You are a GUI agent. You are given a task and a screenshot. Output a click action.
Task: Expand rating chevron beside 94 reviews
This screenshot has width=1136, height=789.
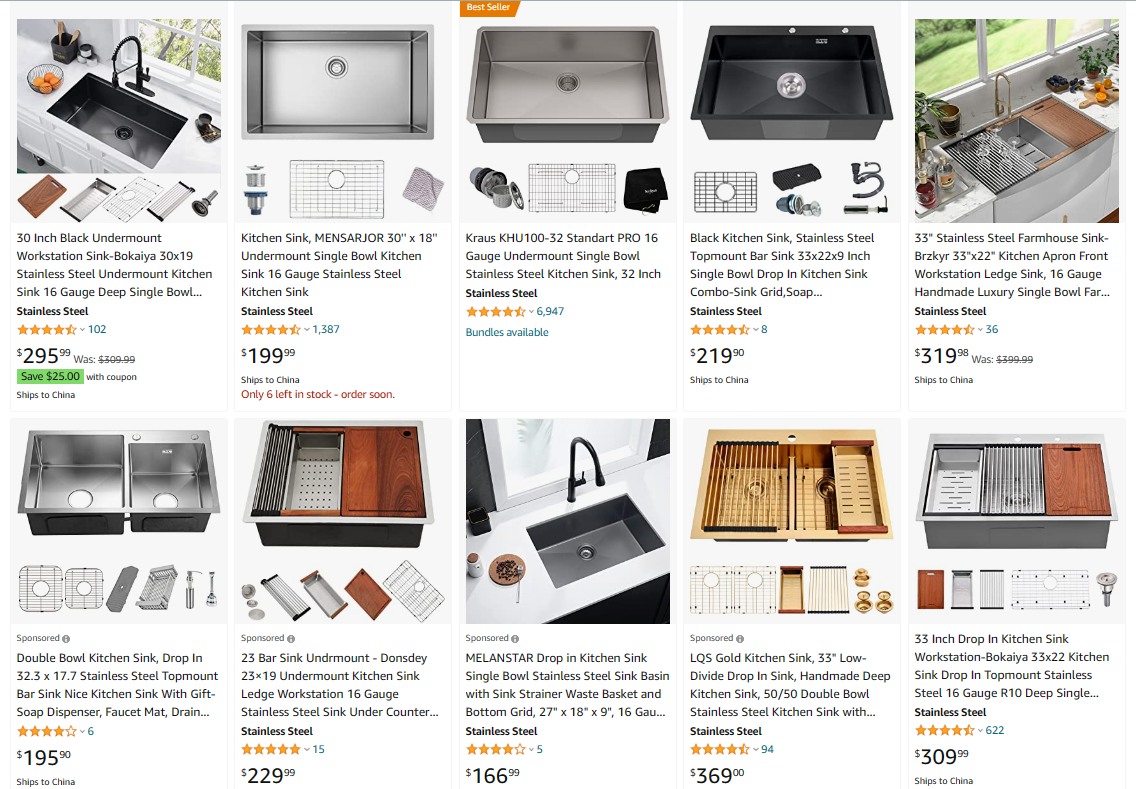(756, 749)
